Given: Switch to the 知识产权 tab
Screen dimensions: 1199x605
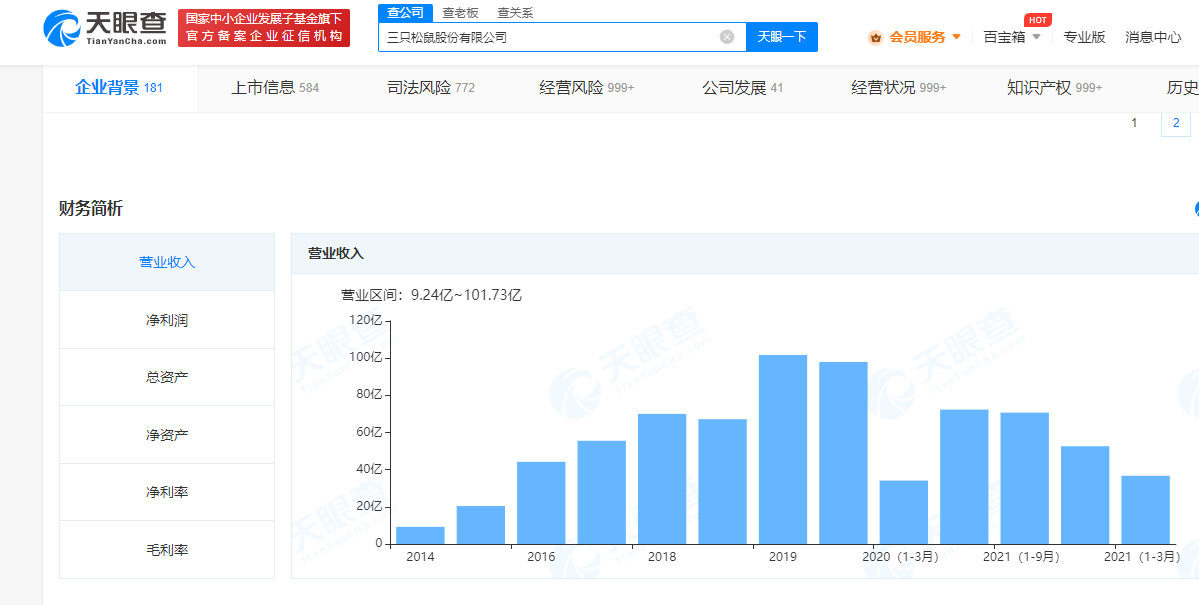Looking at the screenshot, I should pos(1054,88).
